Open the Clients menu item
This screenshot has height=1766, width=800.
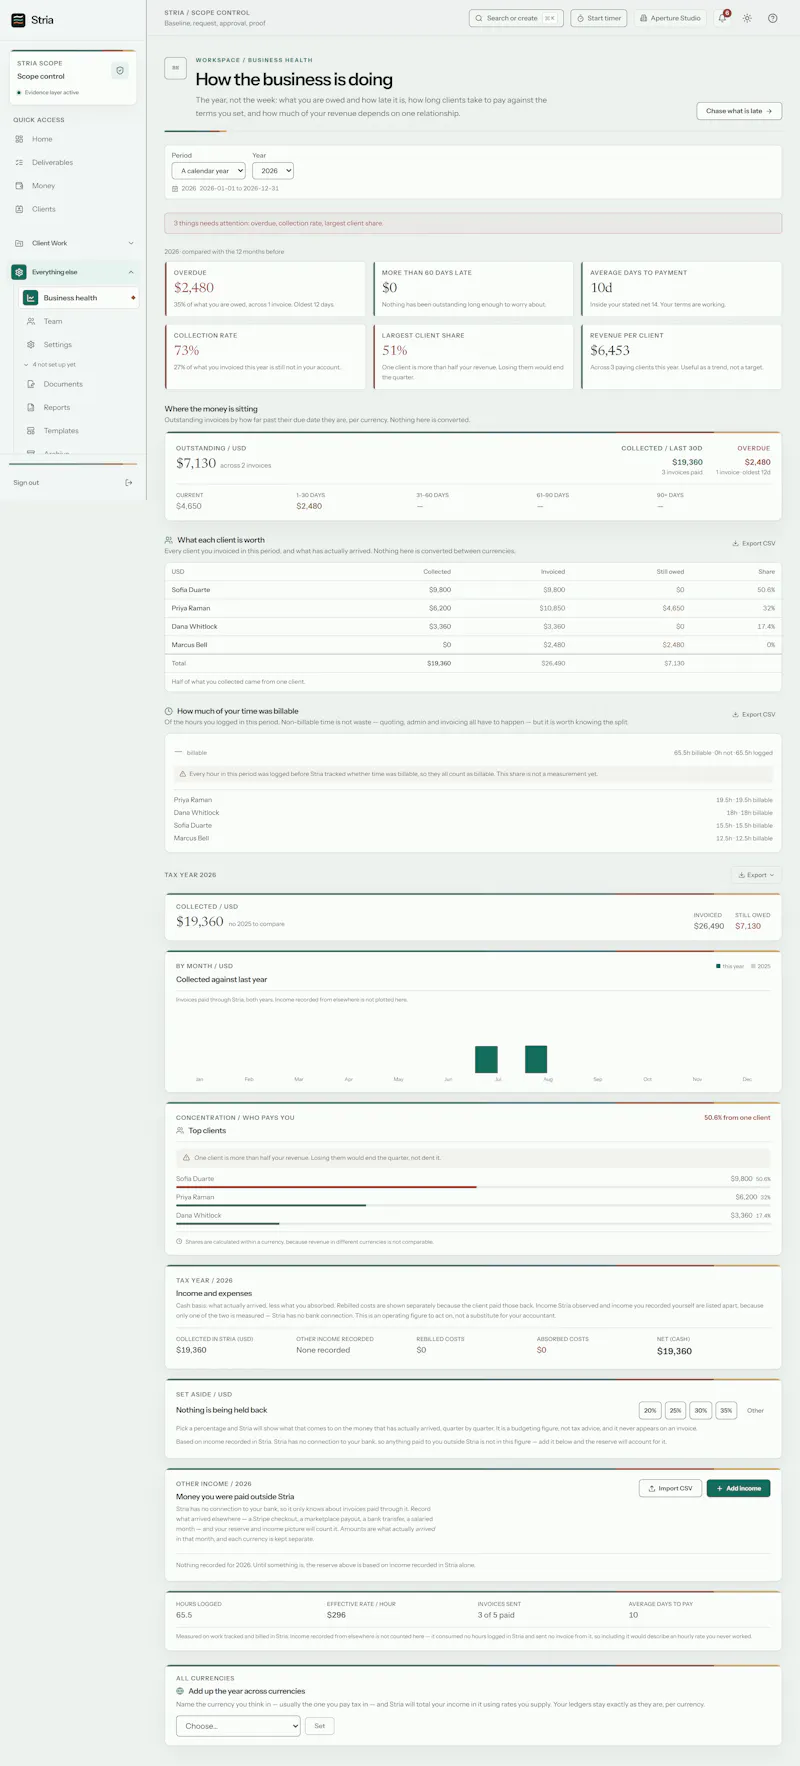pos(72,209)
